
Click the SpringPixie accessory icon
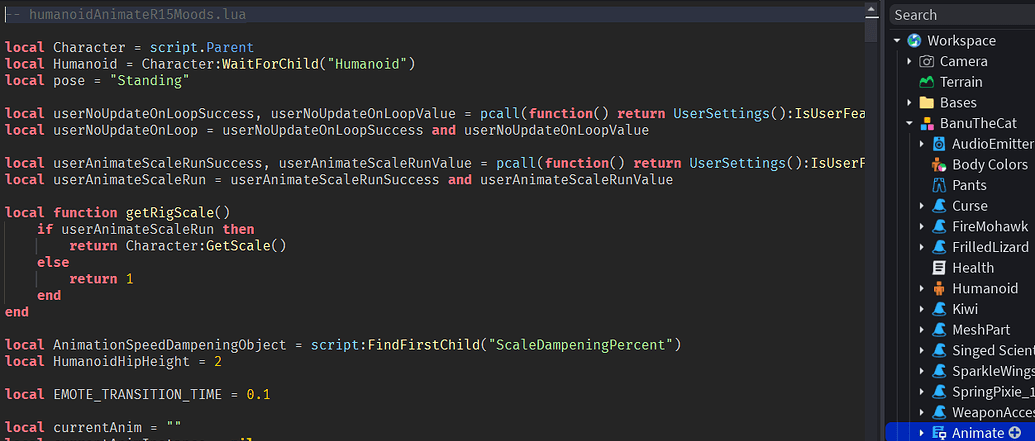pos(939,391)
